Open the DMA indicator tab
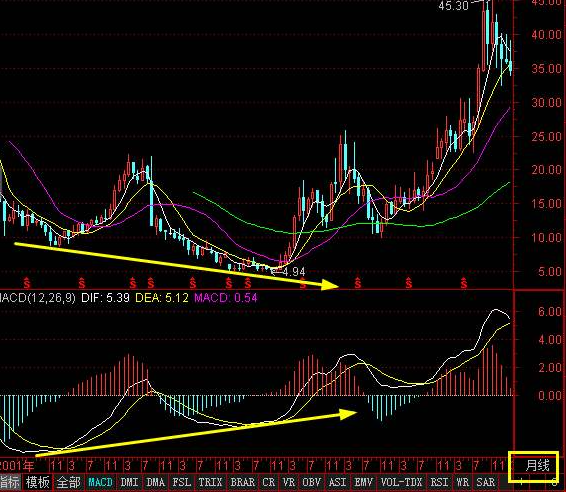This screenshot has width=566, height=493. click(x=156, y=482)
